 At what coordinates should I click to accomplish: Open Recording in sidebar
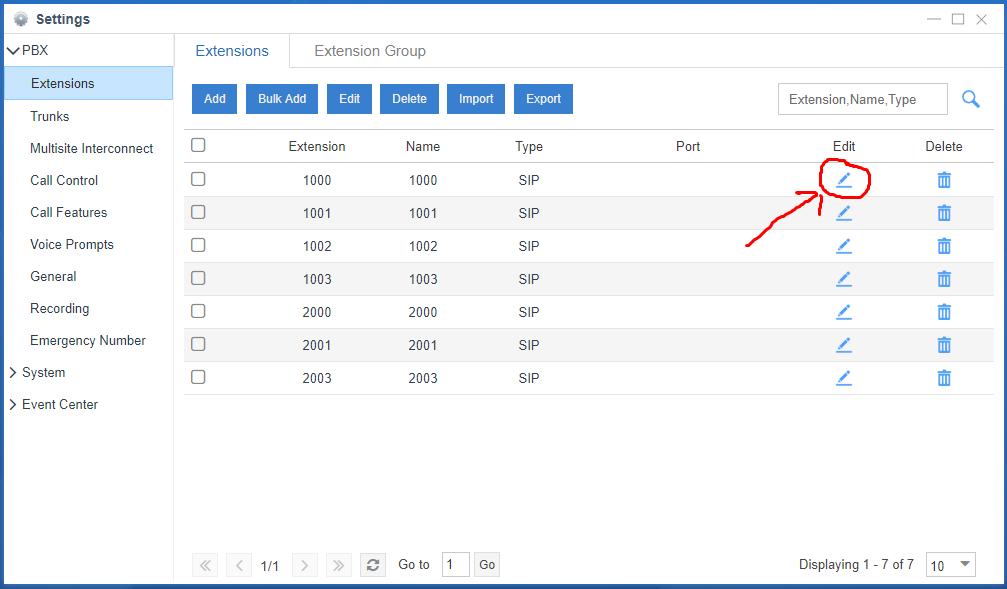59,309
